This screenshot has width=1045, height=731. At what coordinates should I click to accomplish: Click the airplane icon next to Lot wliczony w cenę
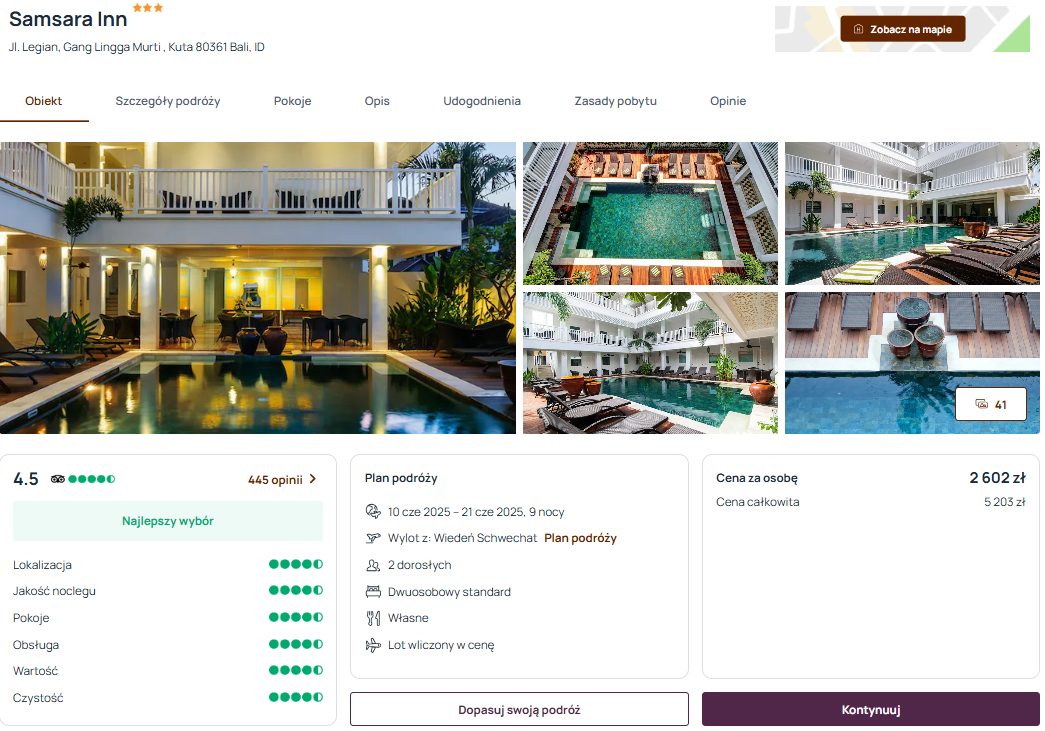[x=373, y=645]
